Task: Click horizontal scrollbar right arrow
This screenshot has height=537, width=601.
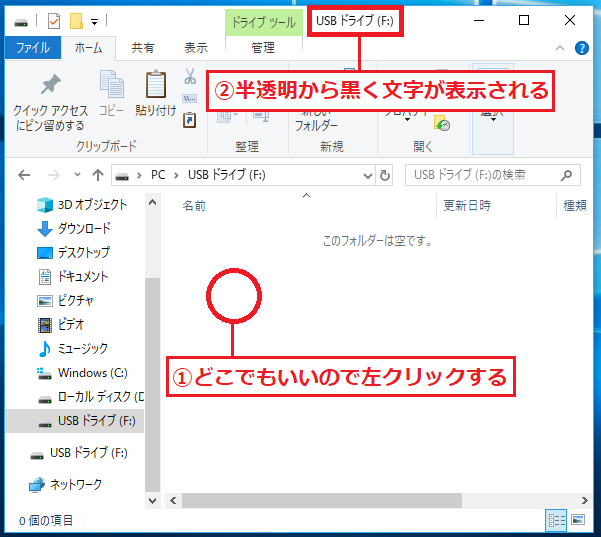Action: click(584, 501)
